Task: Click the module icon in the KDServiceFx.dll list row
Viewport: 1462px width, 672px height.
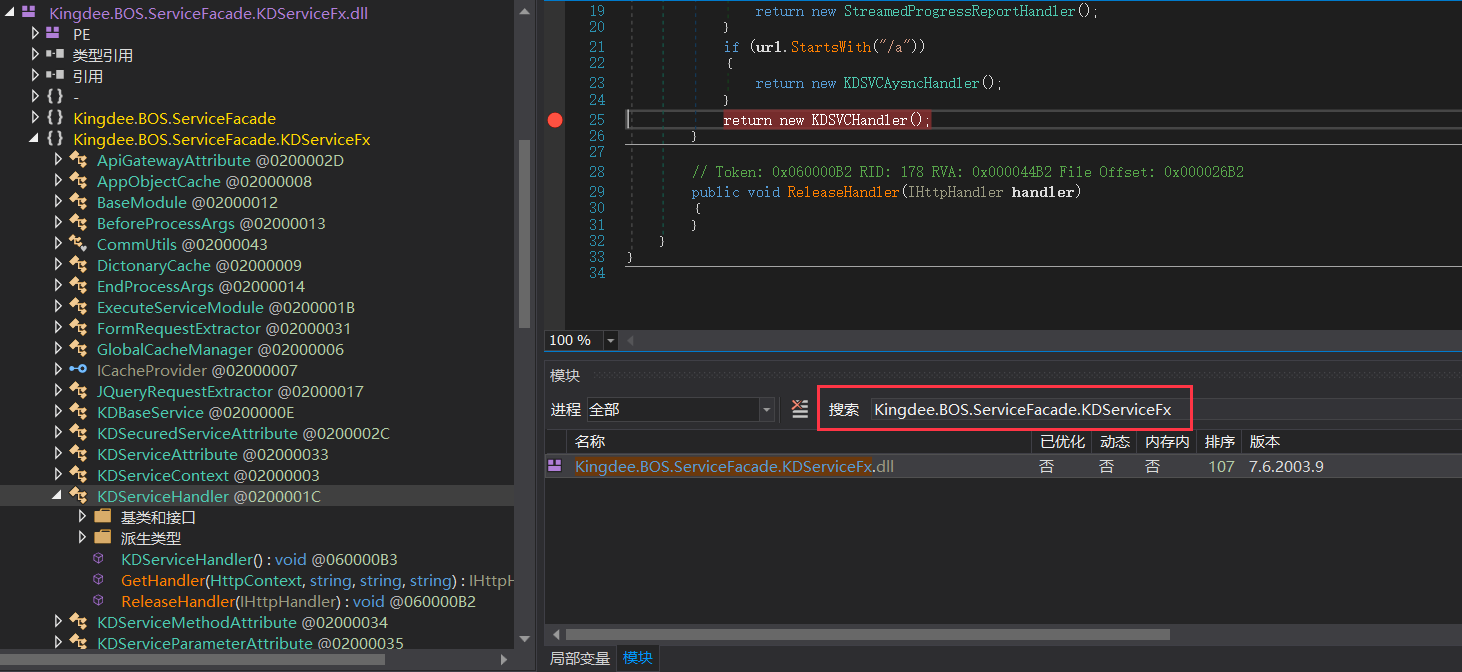Action: tap(555, 466)
